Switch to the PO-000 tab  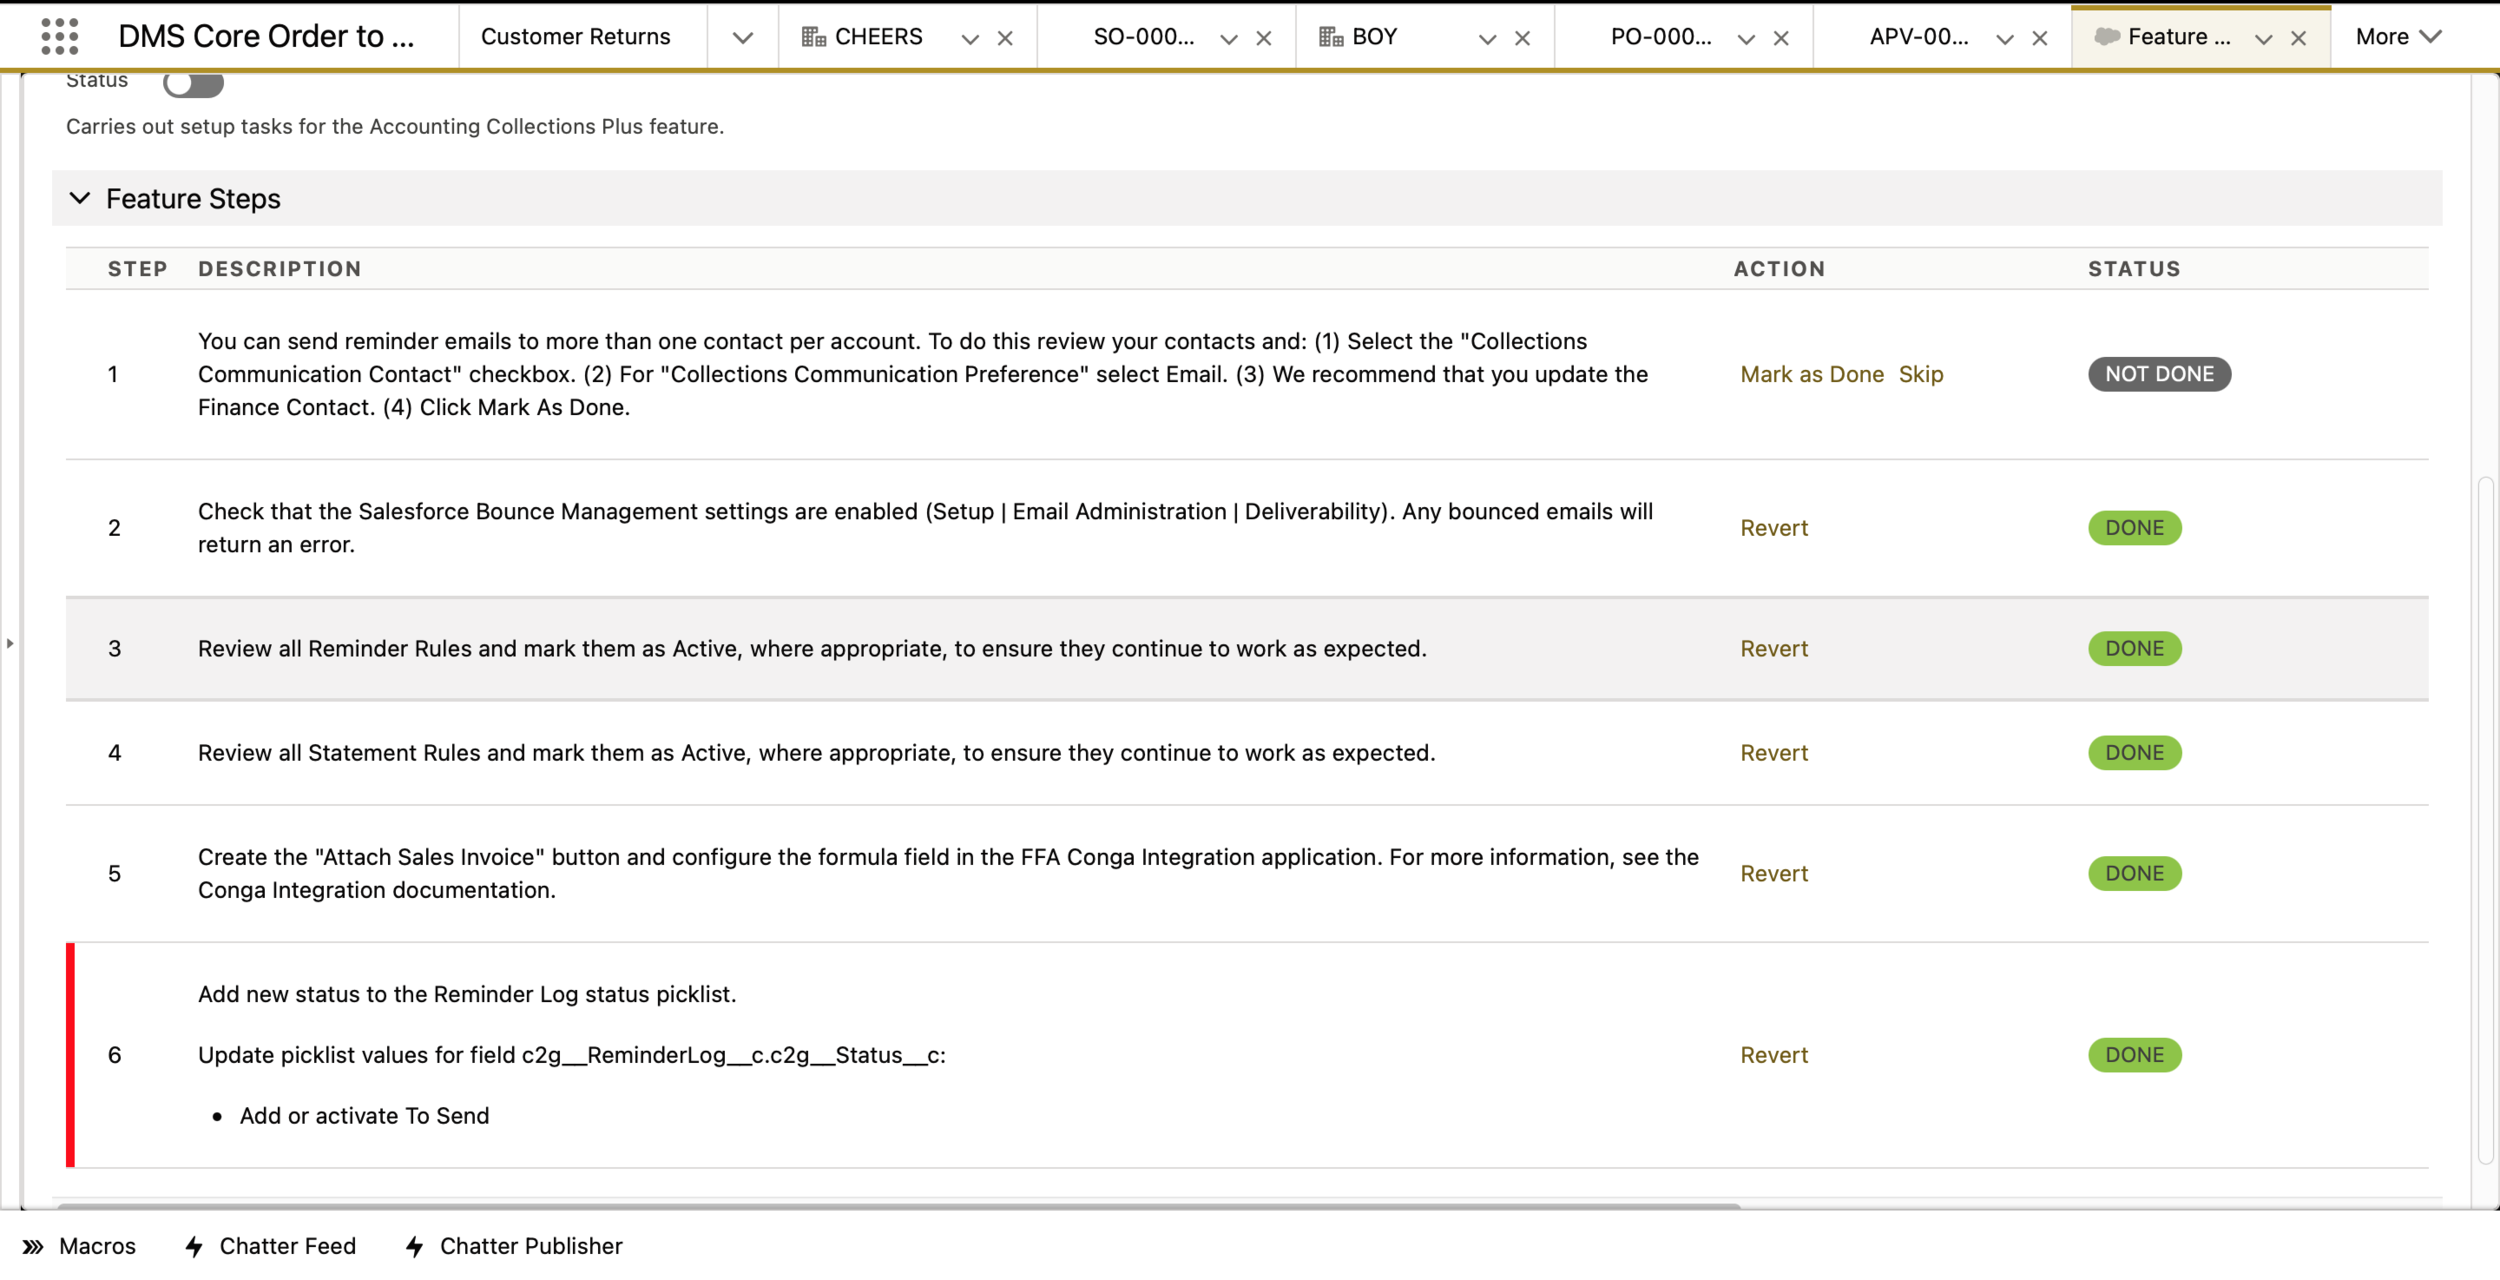point(1660,37)
